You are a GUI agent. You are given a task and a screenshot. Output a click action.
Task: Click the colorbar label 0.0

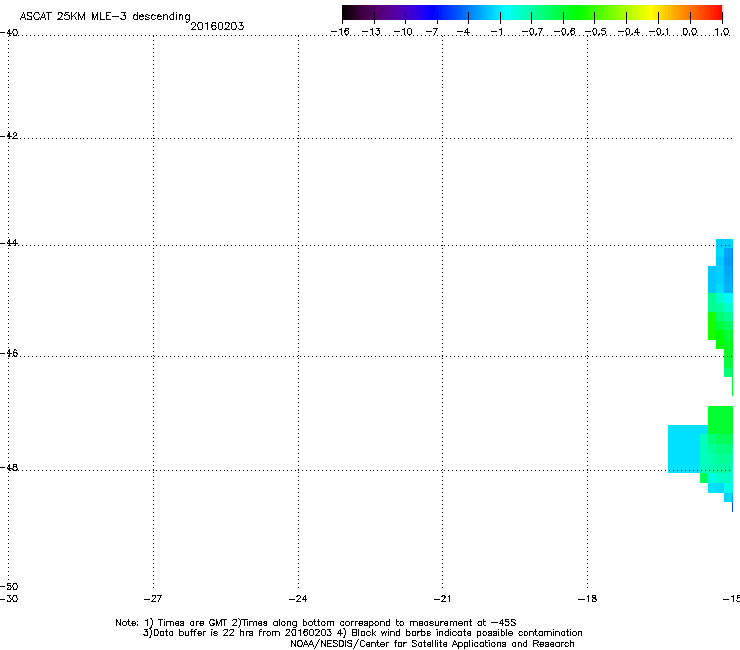[690, 32]
